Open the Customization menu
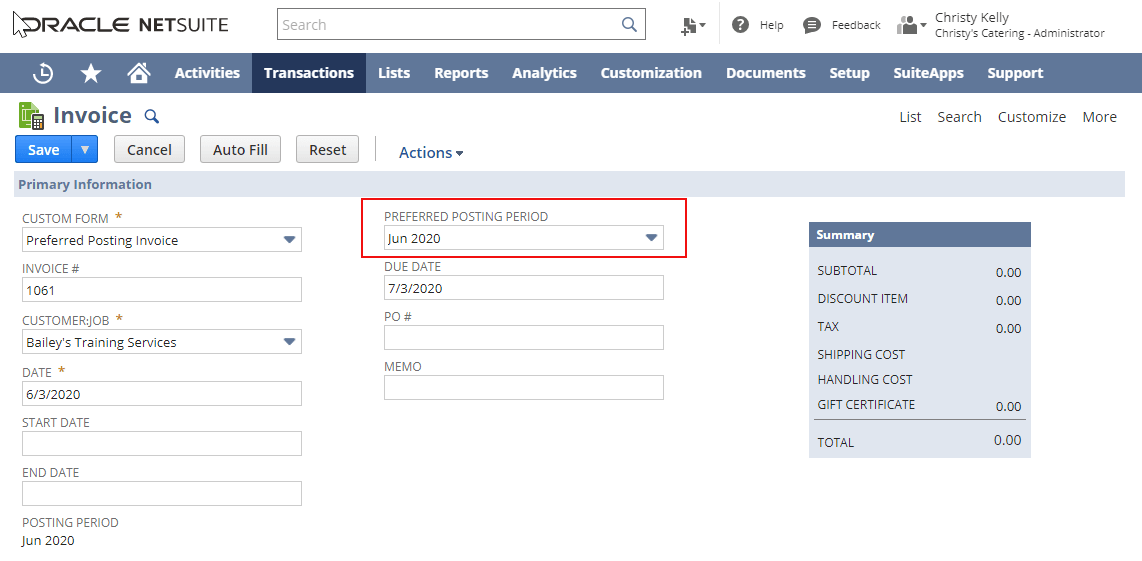This screenshot has width=1142, height=561. click(651, 73)
